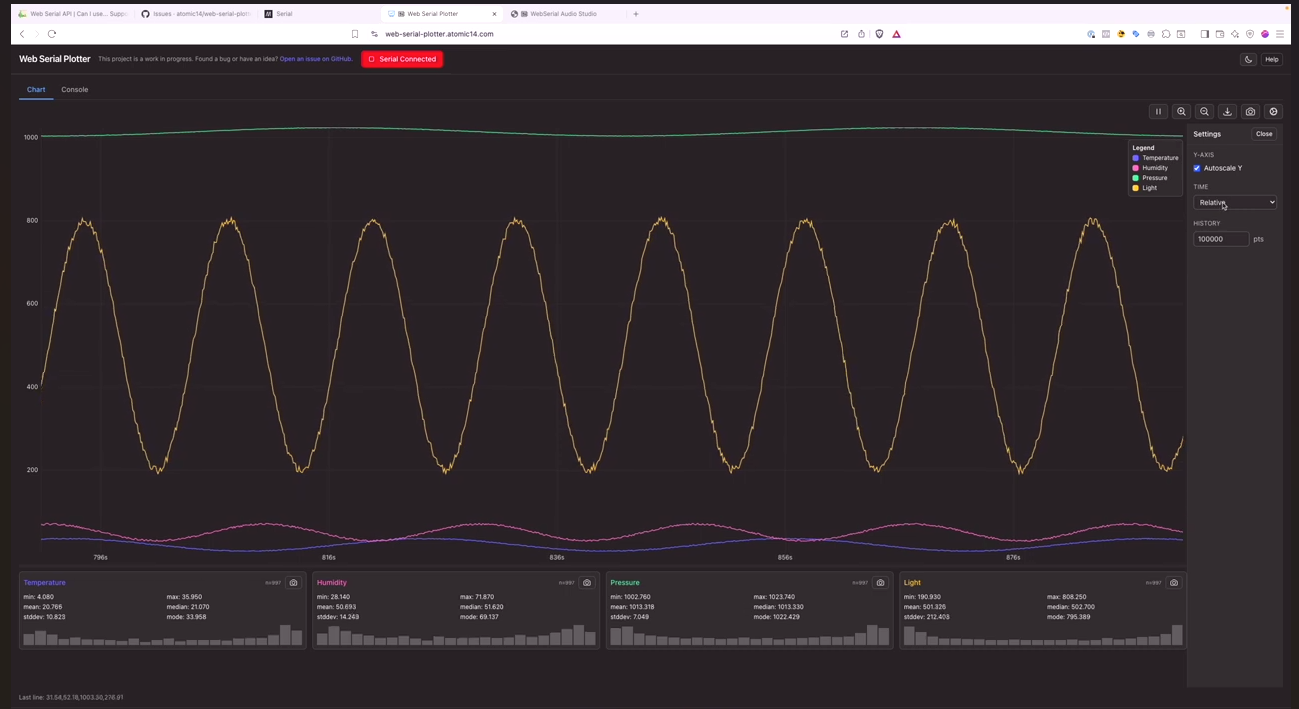Screen dimensions: 1299x709
Task: Toggle dark mode moon icon
Action: (1248, 59)
